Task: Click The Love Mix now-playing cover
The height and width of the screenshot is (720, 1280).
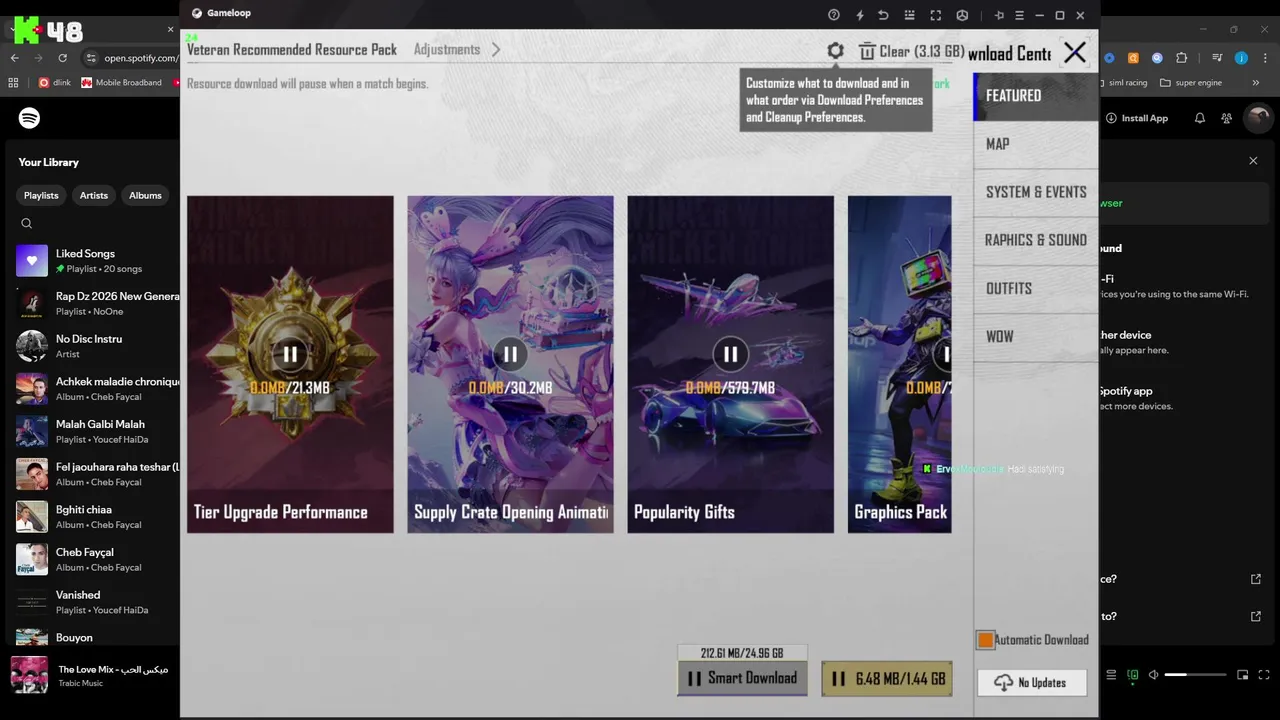Action: point(29,675)
